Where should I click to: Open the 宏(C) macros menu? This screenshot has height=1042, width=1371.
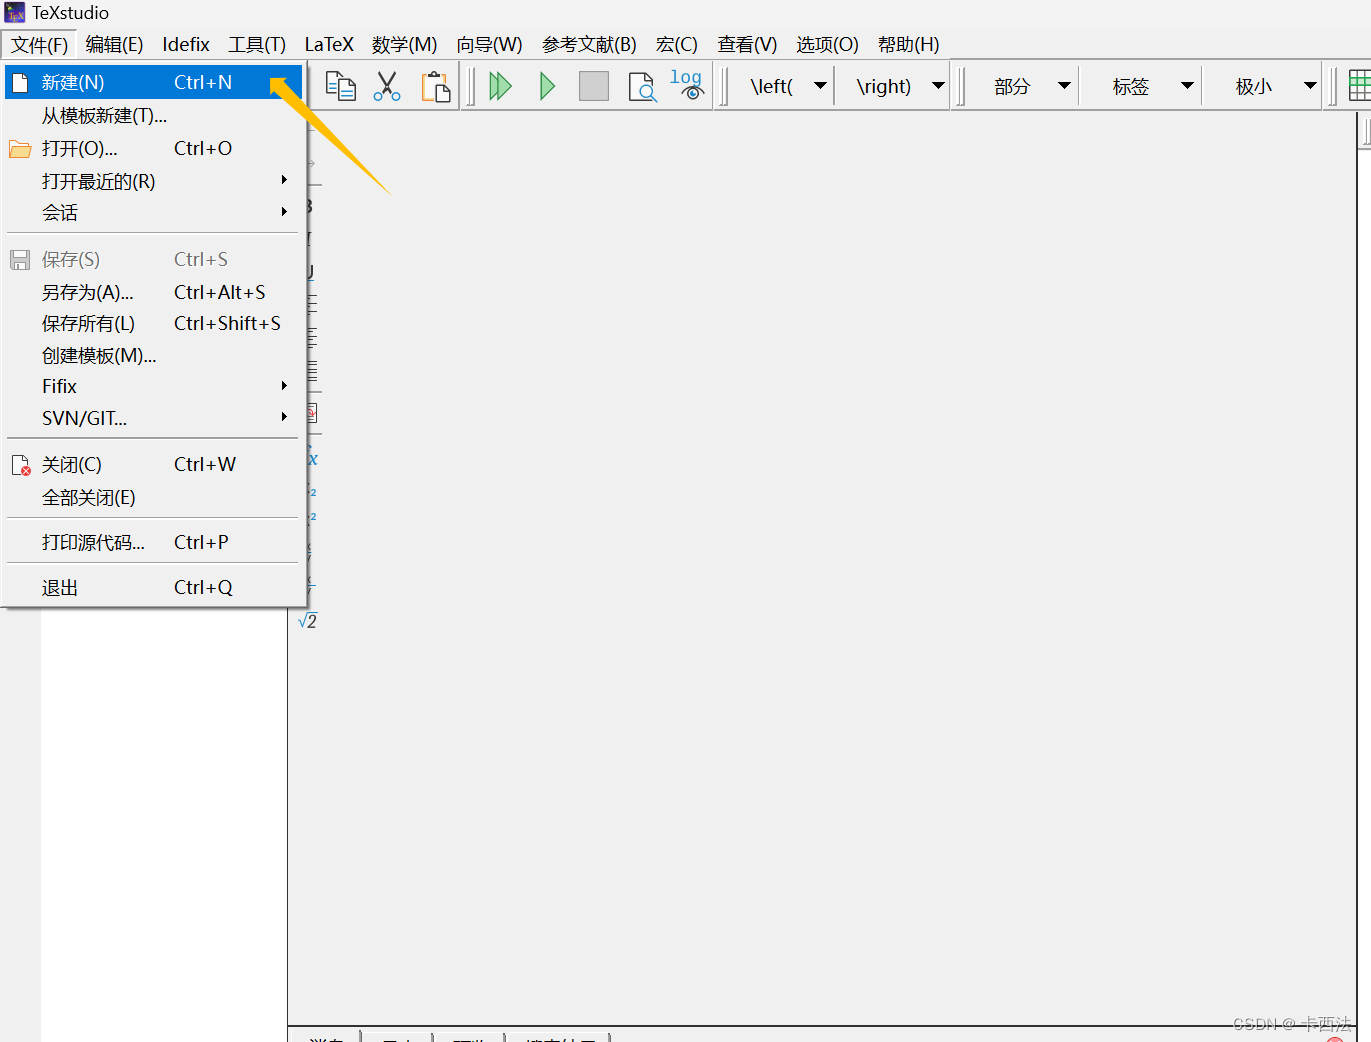coord(676,45)
